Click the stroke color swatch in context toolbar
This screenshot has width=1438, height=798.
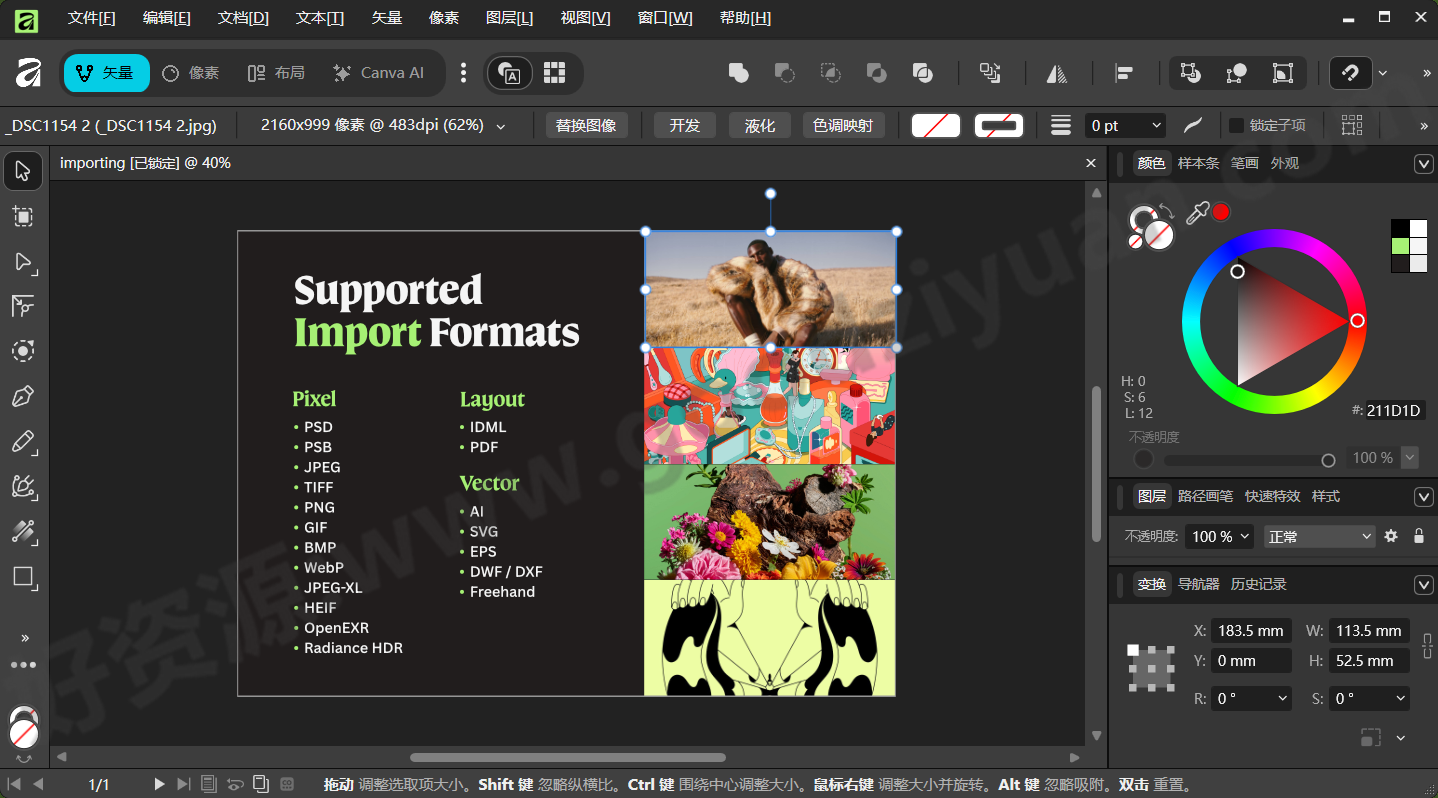click(999, 125)
